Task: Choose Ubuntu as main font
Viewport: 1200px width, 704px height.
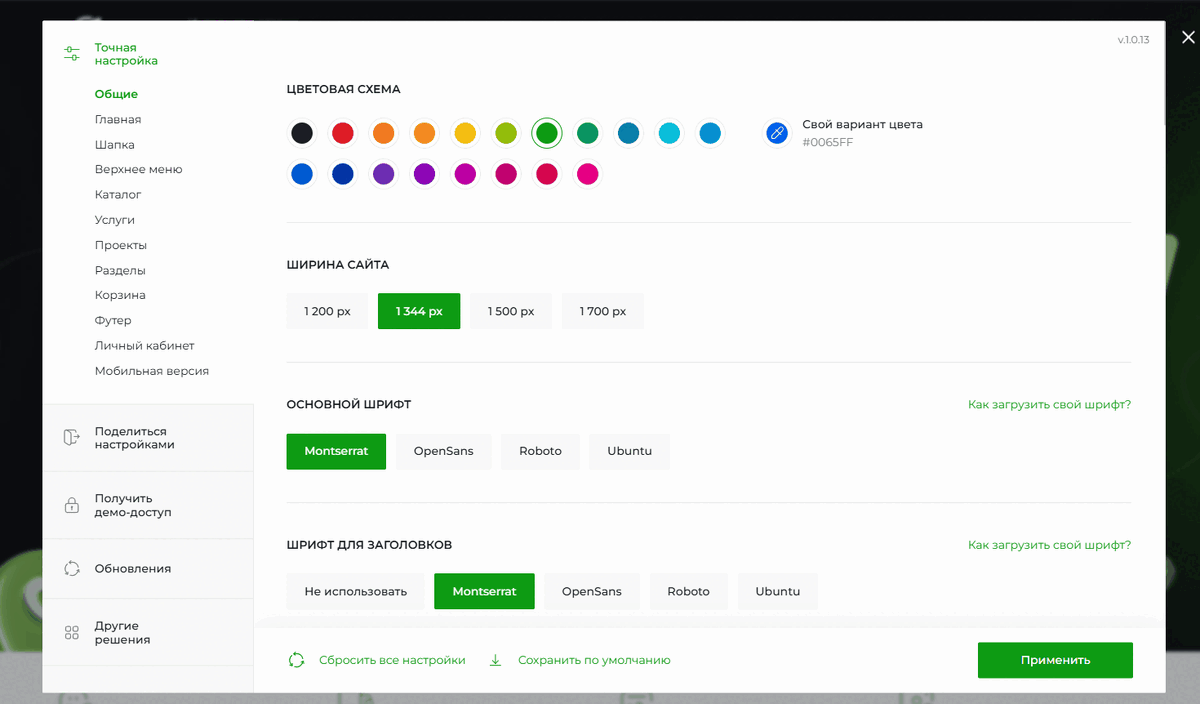Action: pos(629,451)
